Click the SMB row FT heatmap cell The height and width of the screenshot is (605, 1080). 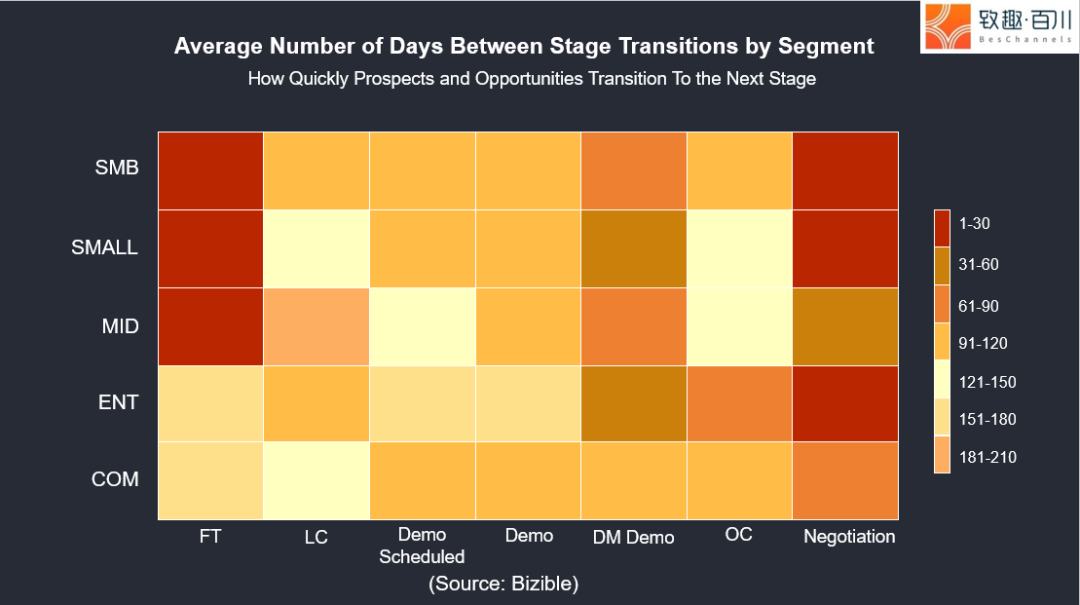pos(211,170)
